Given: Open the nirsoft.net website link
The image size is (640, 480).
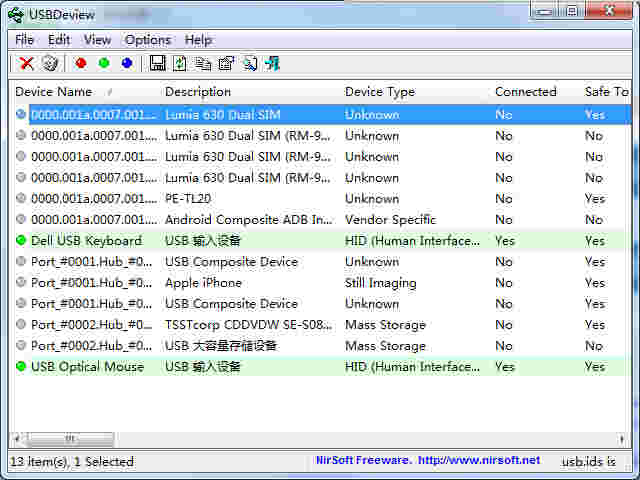Looking at the screenshot, I should pos(478,461).
